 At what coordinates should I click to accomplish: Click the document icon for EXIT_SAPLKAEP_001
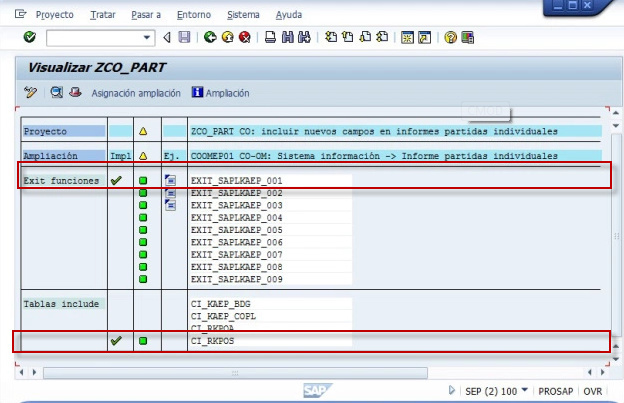click(170, 180)
